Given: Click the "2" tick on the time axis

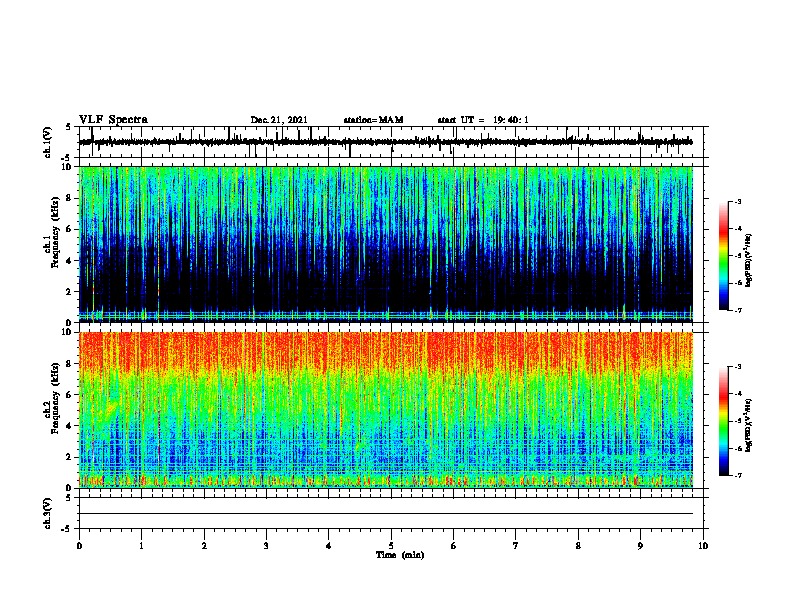Looking at the screenshot, I should 204,546.
